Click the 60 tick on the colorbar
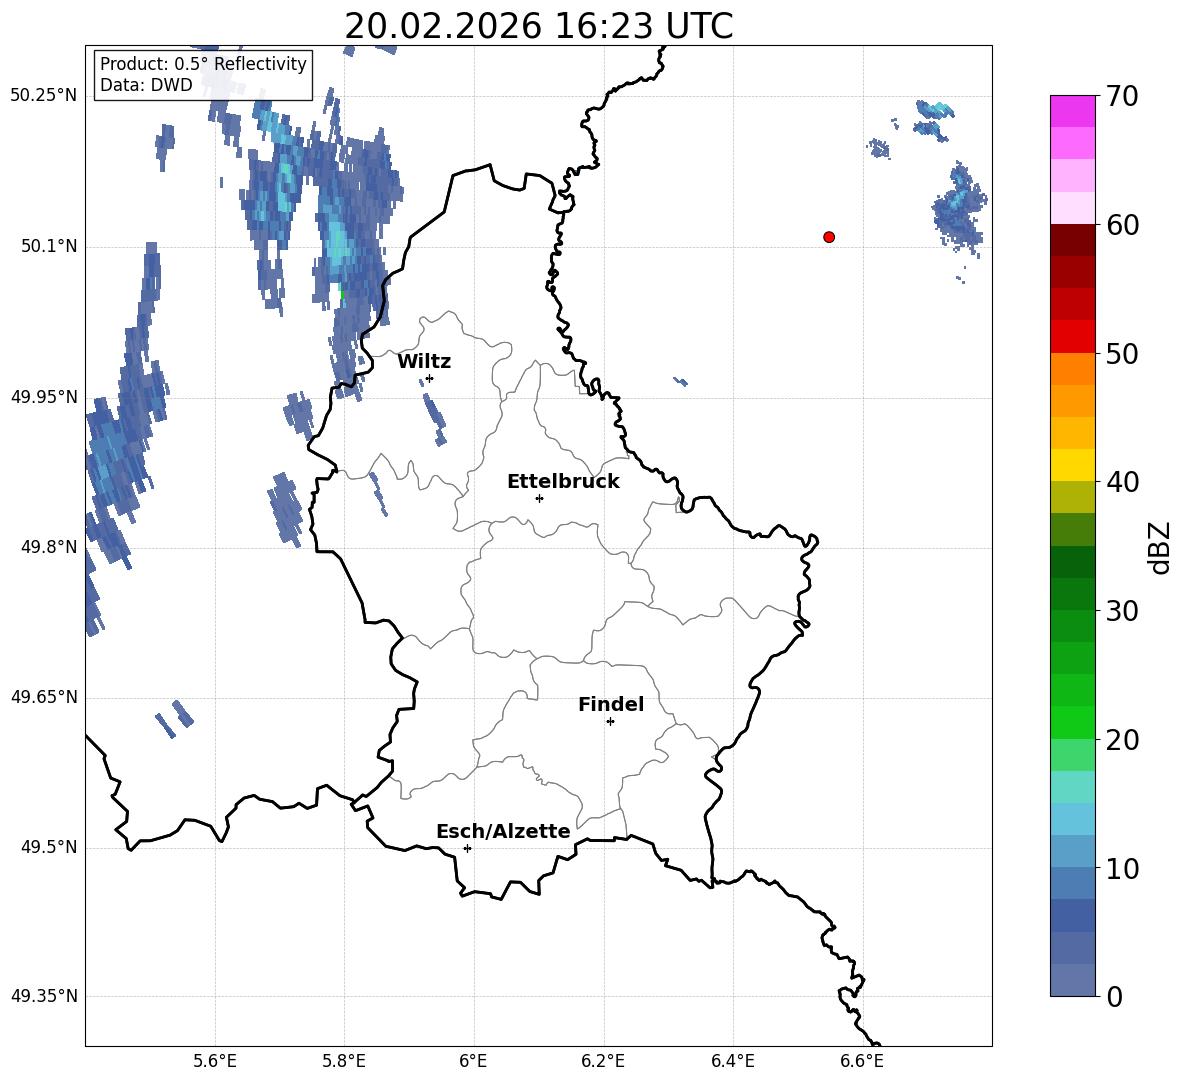 pos(1122,225)
